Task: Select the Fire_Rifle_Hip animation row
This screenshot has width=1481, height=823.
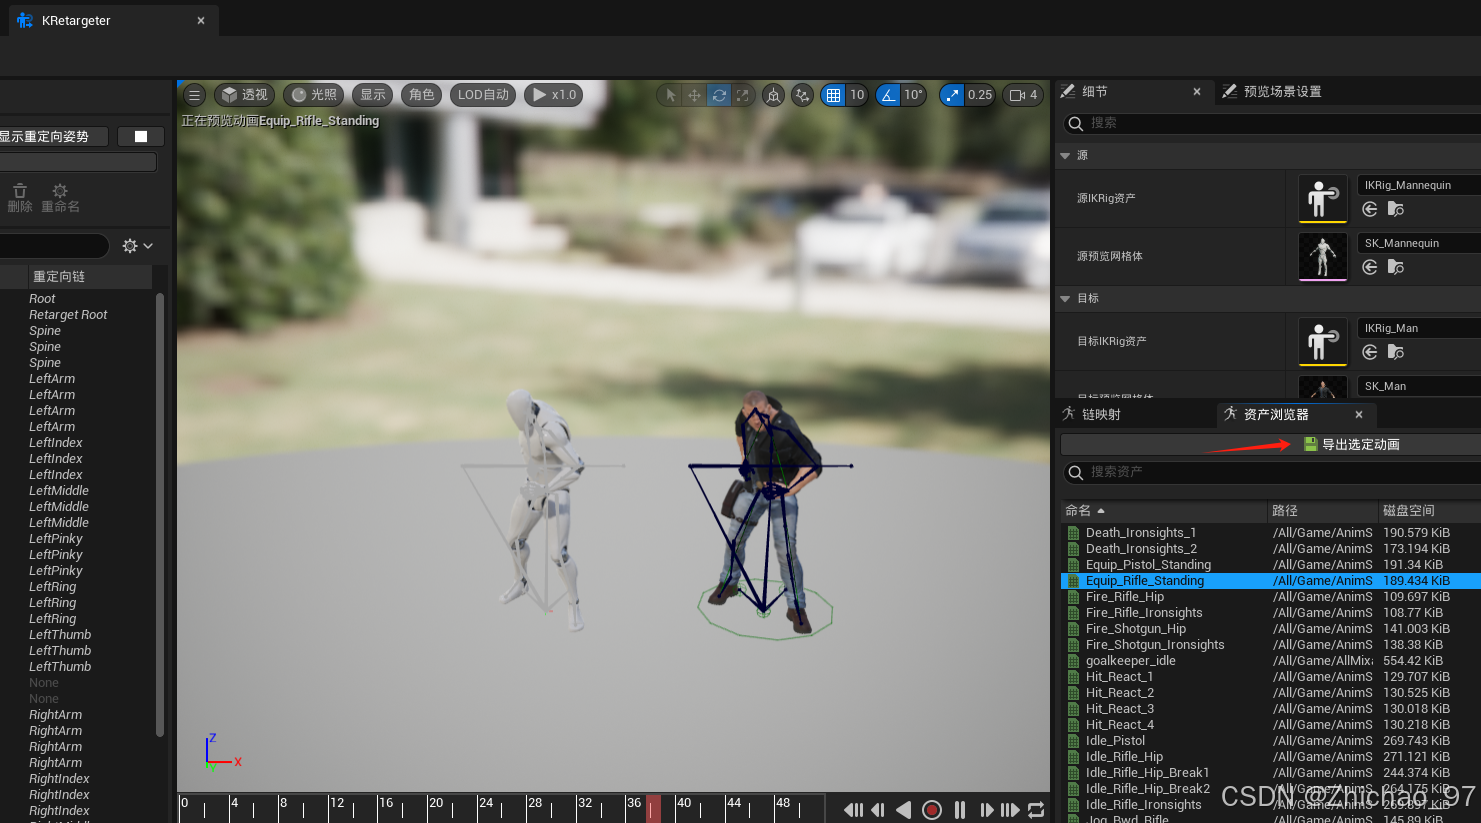Action: pos(1270,597)
